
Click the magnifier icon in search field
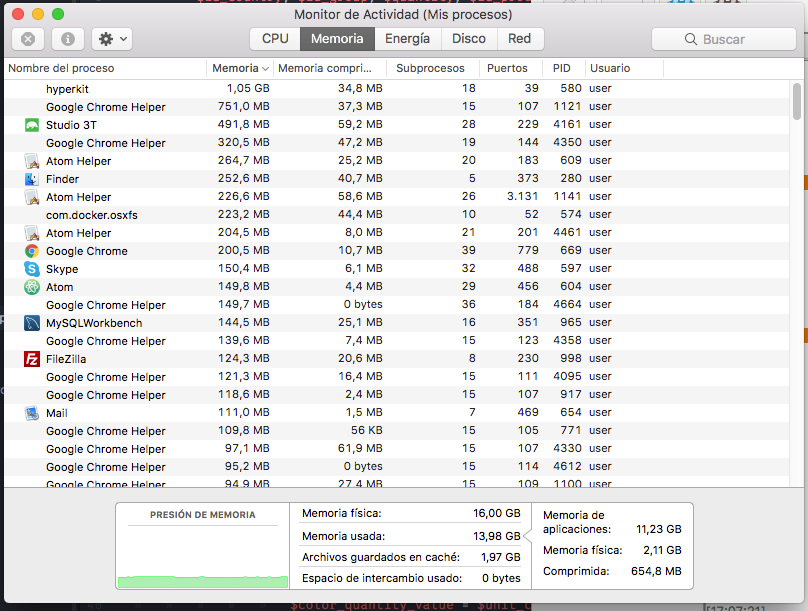pyautogui.click(x=691, y=39)
